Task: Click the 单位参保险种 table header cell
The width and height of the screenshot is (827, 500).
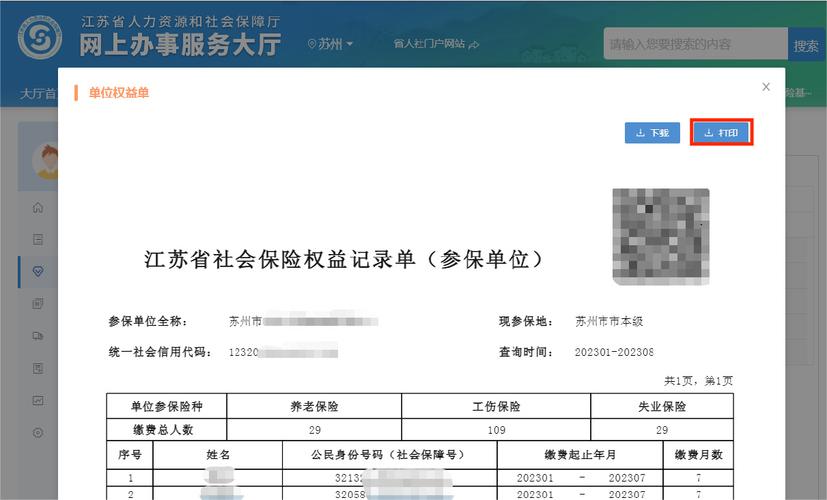Action: [x=167, y=406]
